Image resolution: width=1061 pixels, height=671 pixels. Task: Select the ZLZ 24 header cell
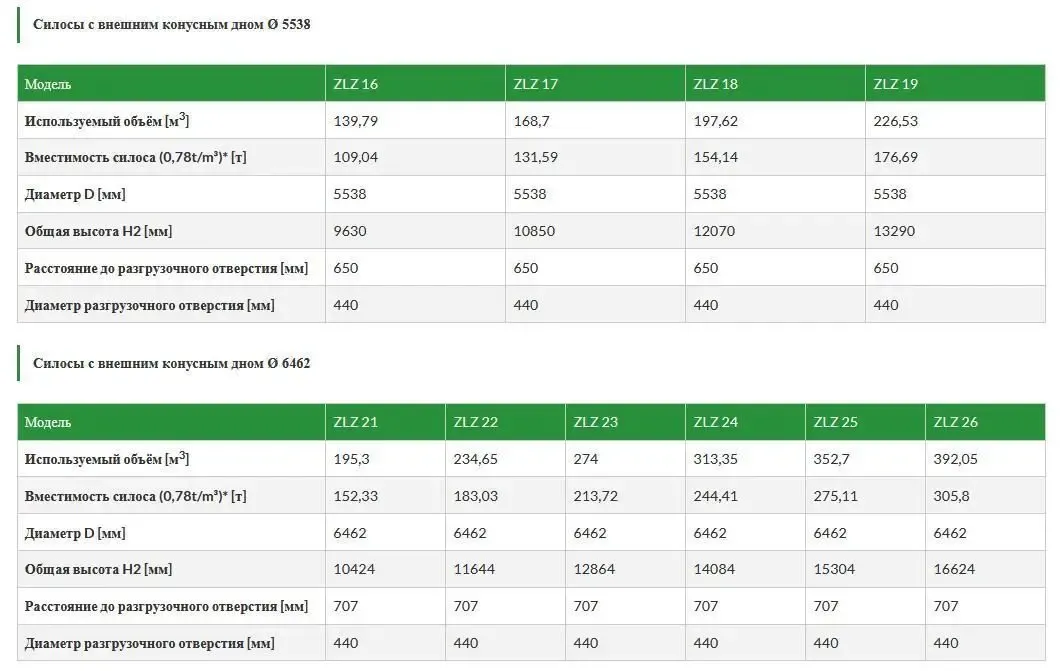[x=716, y=422]
